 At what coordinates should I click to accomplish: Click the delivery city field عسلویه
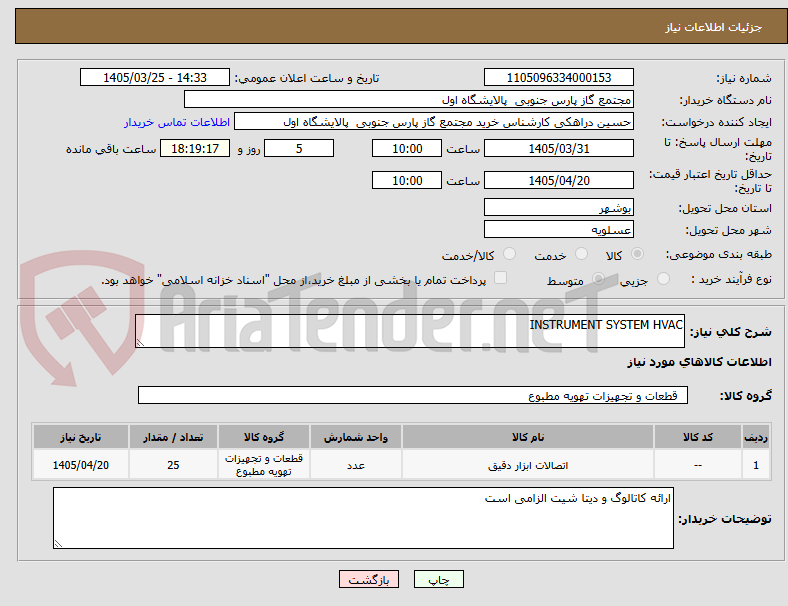click(x=558, y=229)
